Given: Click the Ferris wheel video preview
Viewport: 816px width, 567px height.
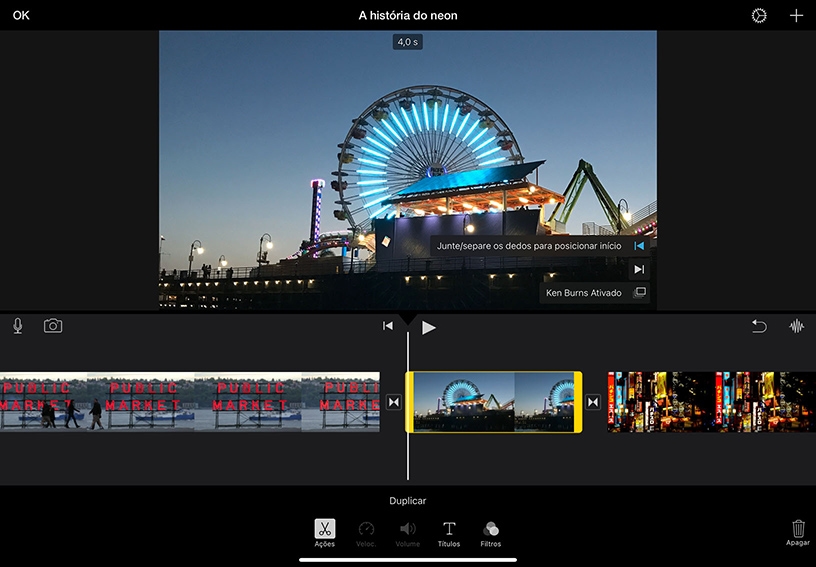Looking at the screenshot, I should click(408, 171).
